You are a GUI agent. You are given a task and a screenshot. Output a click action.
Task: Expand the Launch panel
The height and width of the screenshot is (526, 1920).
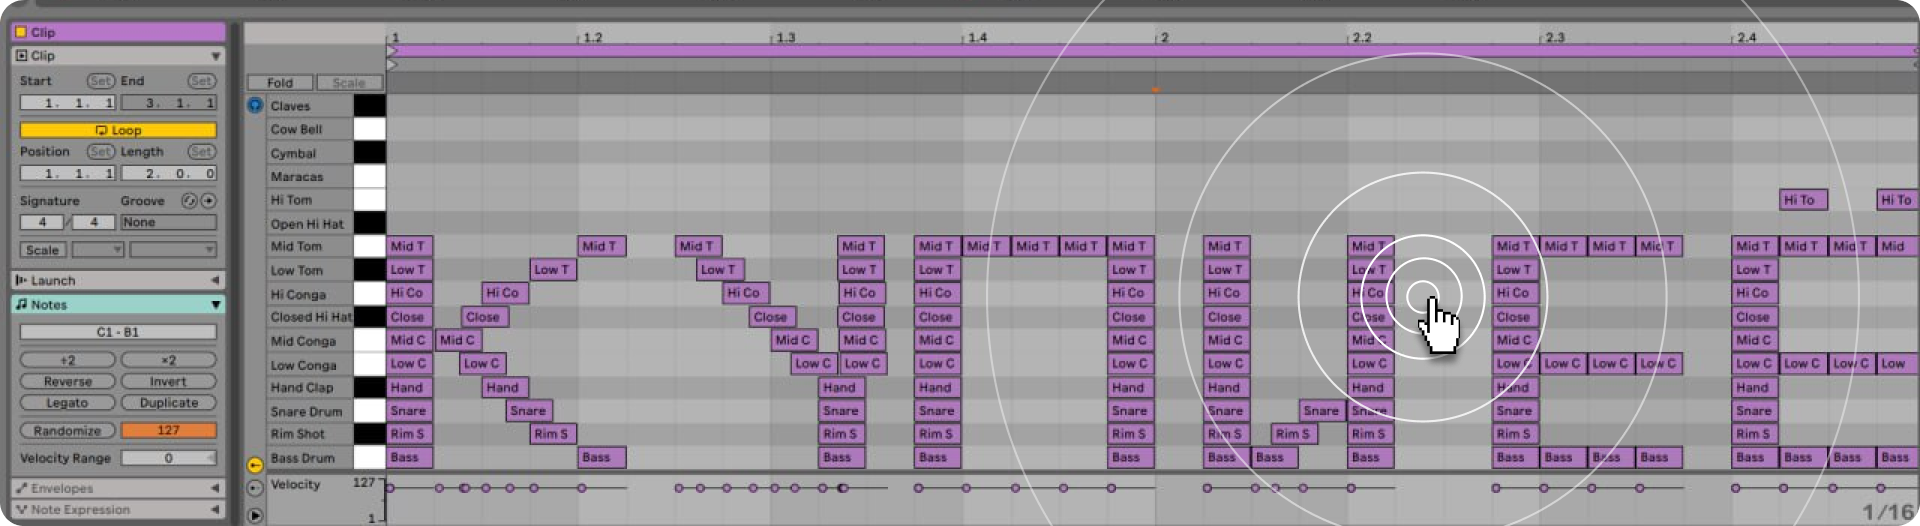click(x=214, y=281)
